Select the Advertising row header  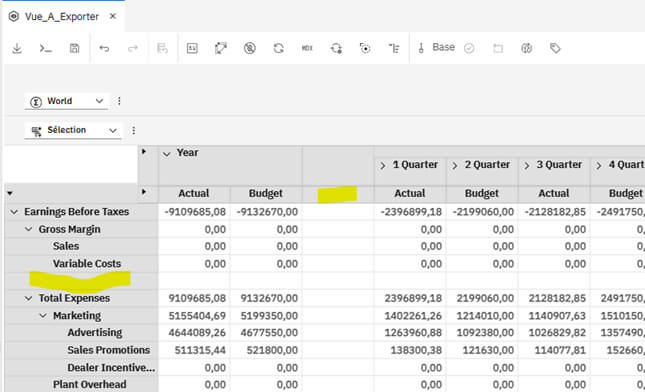coord(95,332)
